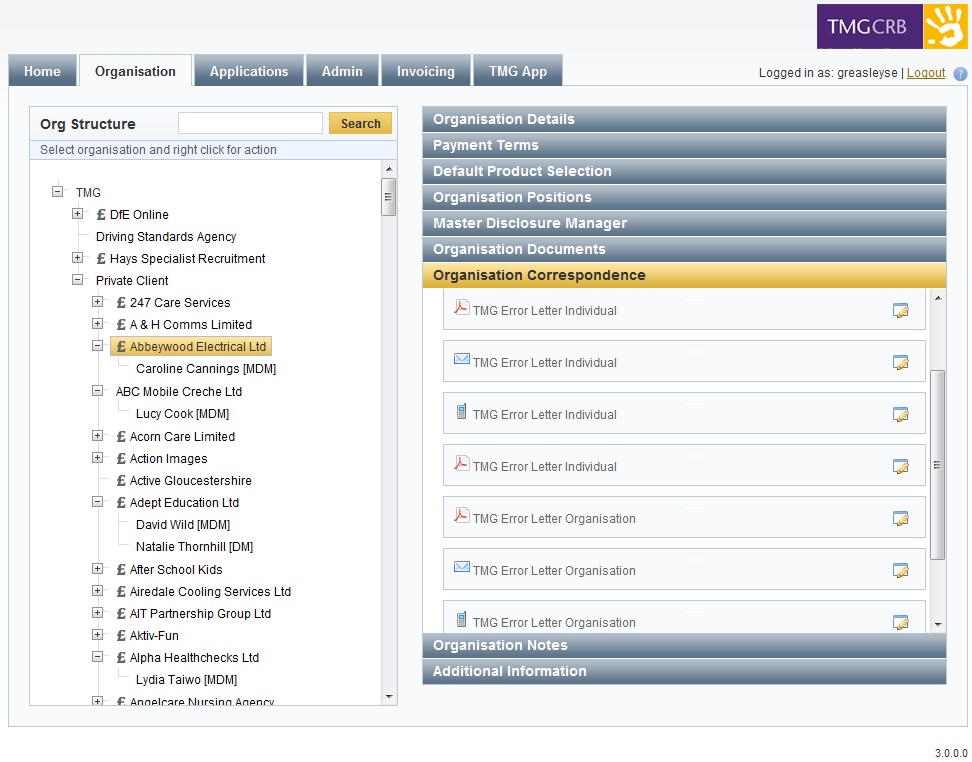Focus the Org Structure search field
Image resolution: width=972 pixels, height=762 pixels.
(250, 123)
